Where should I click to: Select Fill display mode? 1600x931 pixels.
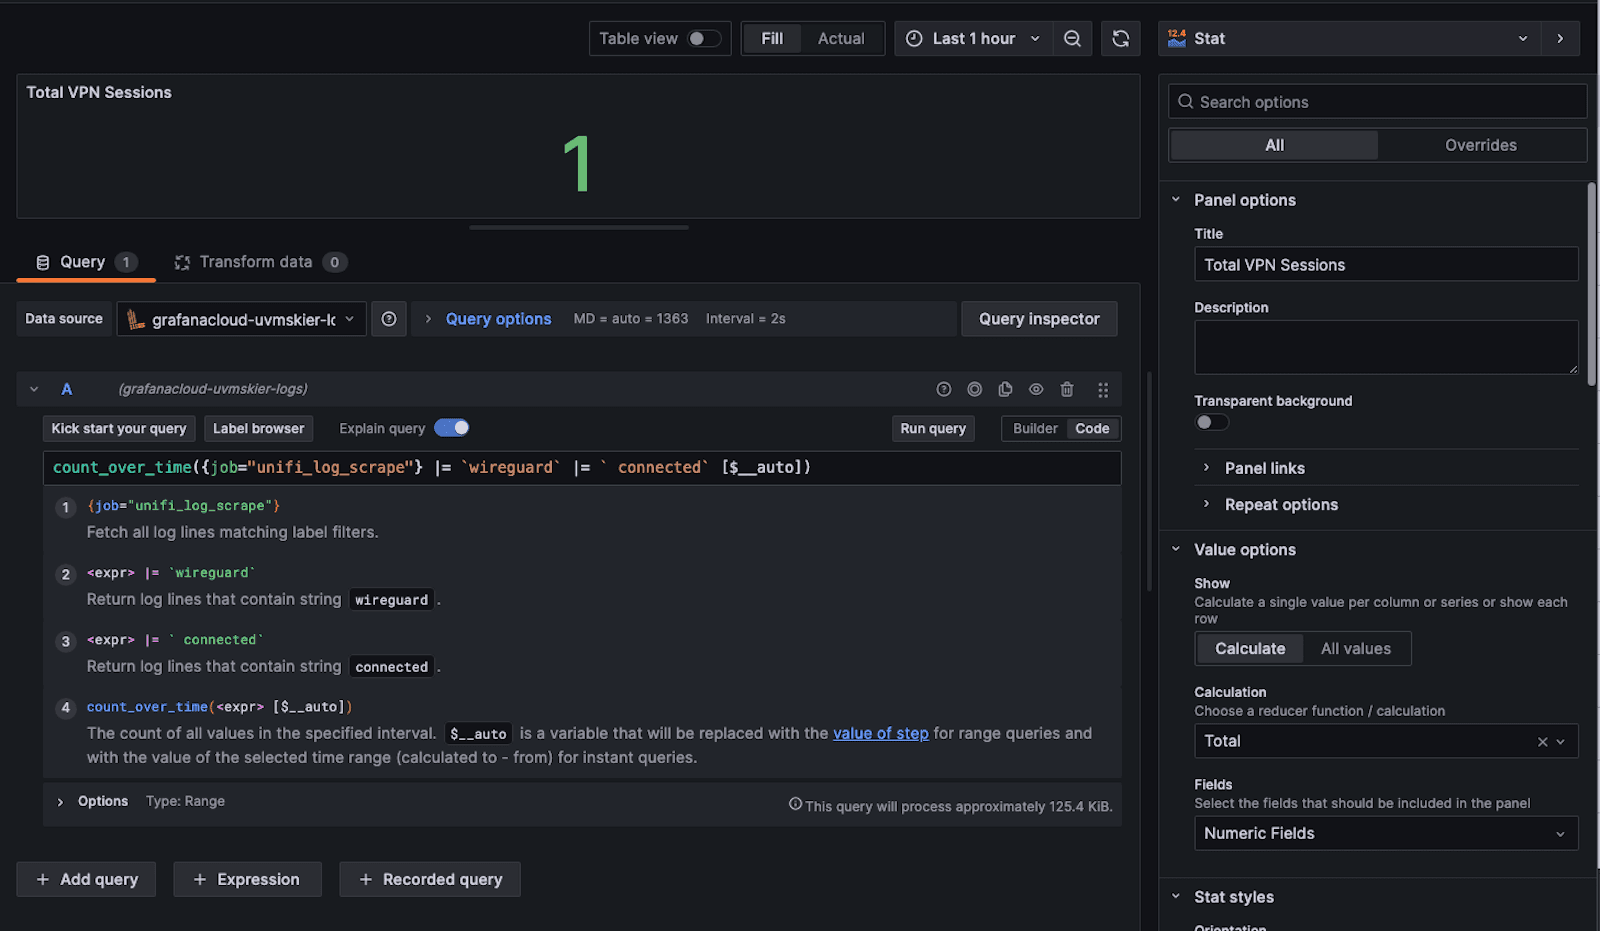772,39
